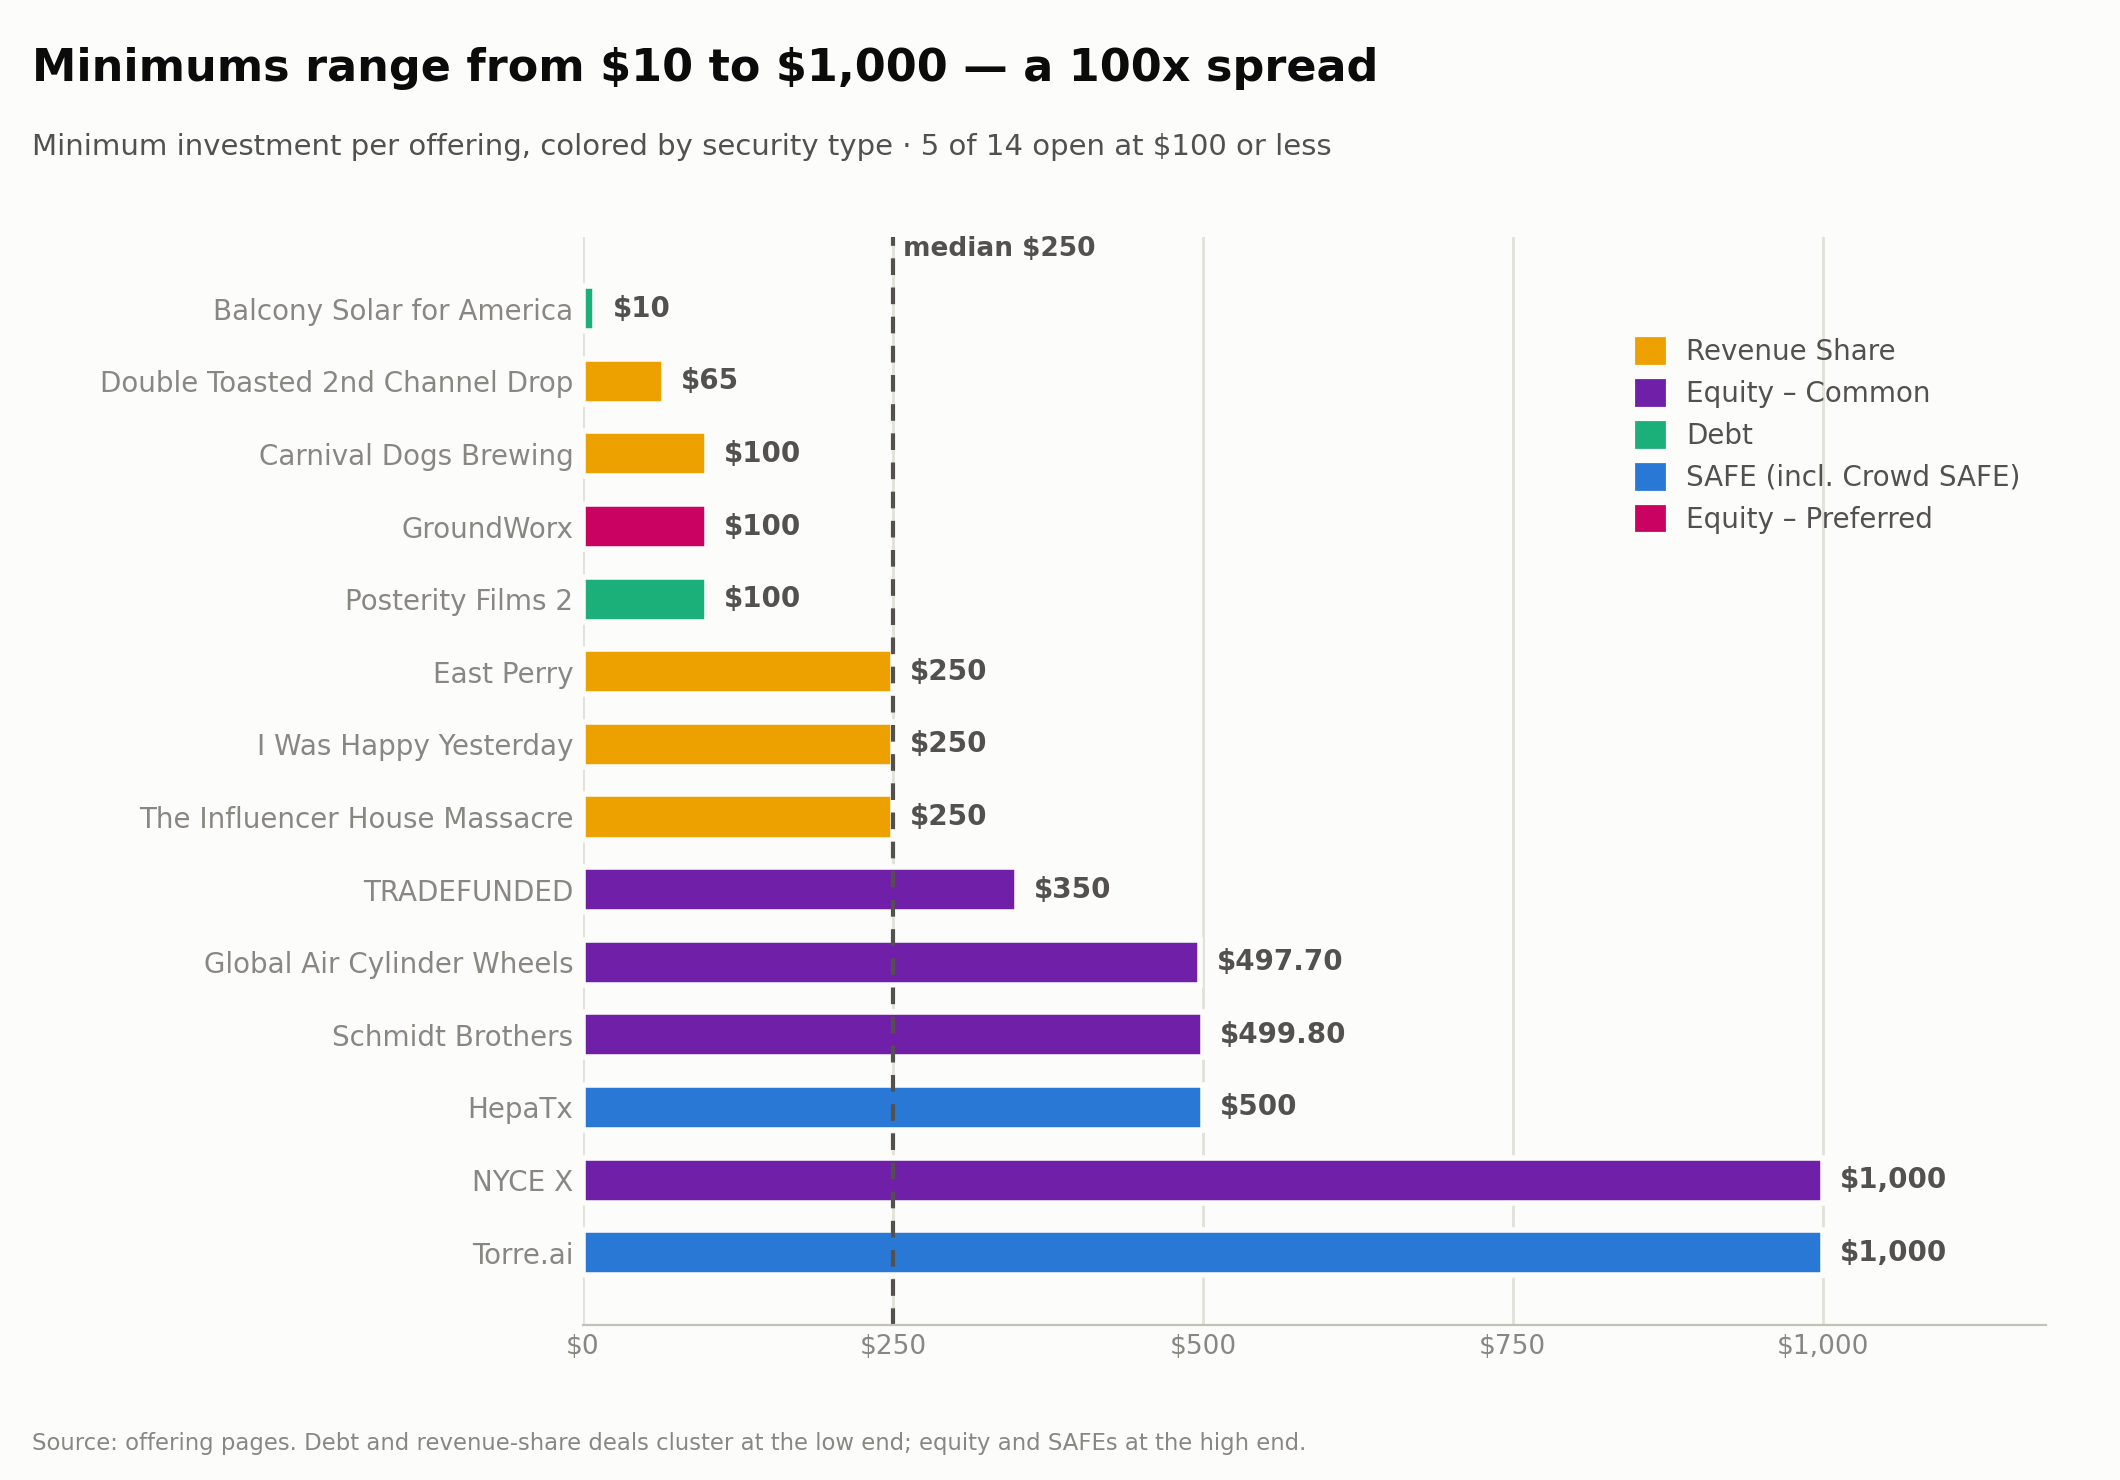Click the Debt green legend swatch
The image size is (2120, 1480).
tap(1650, 435)
